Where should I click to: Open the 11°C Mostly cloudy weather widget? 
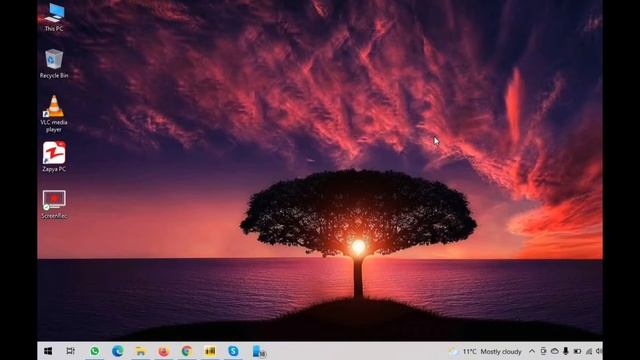tap(485, 351)
